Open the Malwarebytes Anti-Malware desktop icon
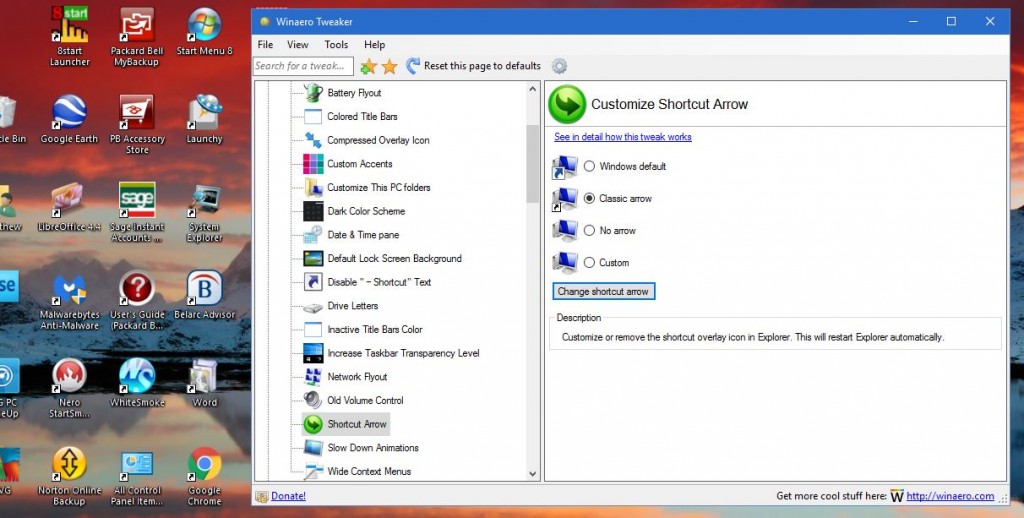The height and width of the screenshot is (518, 1024). (69, 300)
